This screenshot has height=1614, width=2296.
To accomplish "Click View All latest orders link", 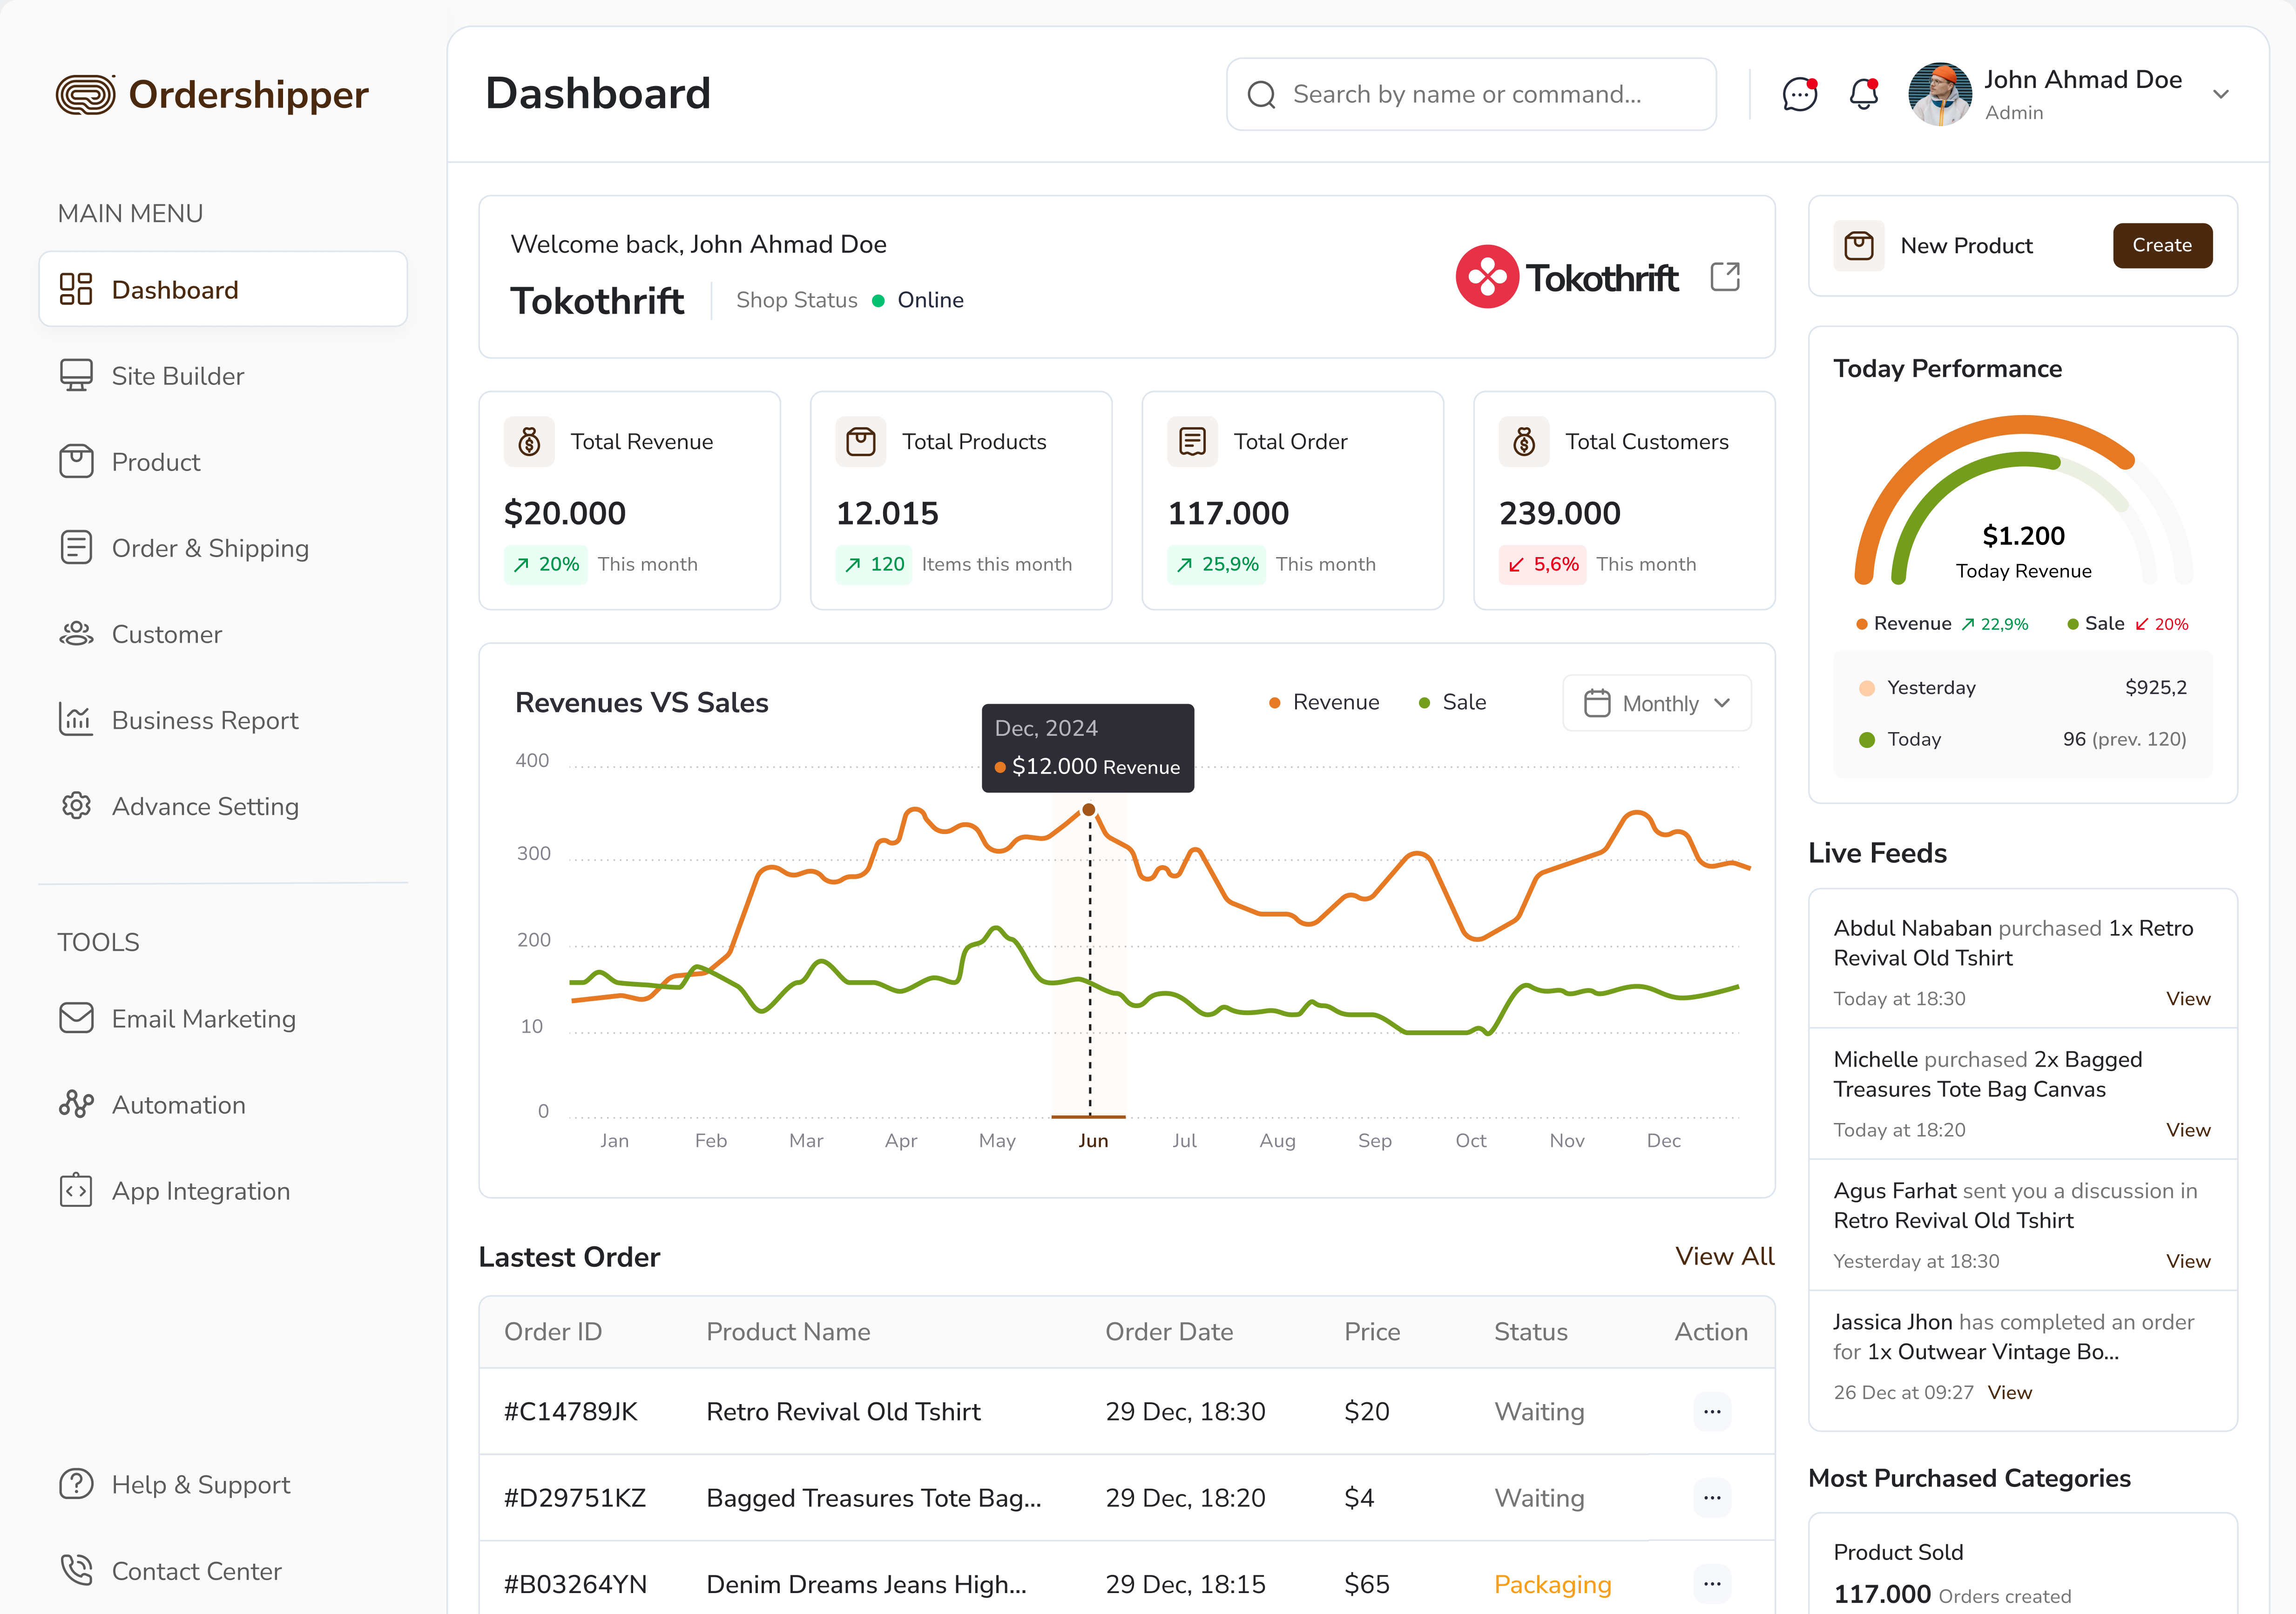I will click(x=1724, y=1257).
